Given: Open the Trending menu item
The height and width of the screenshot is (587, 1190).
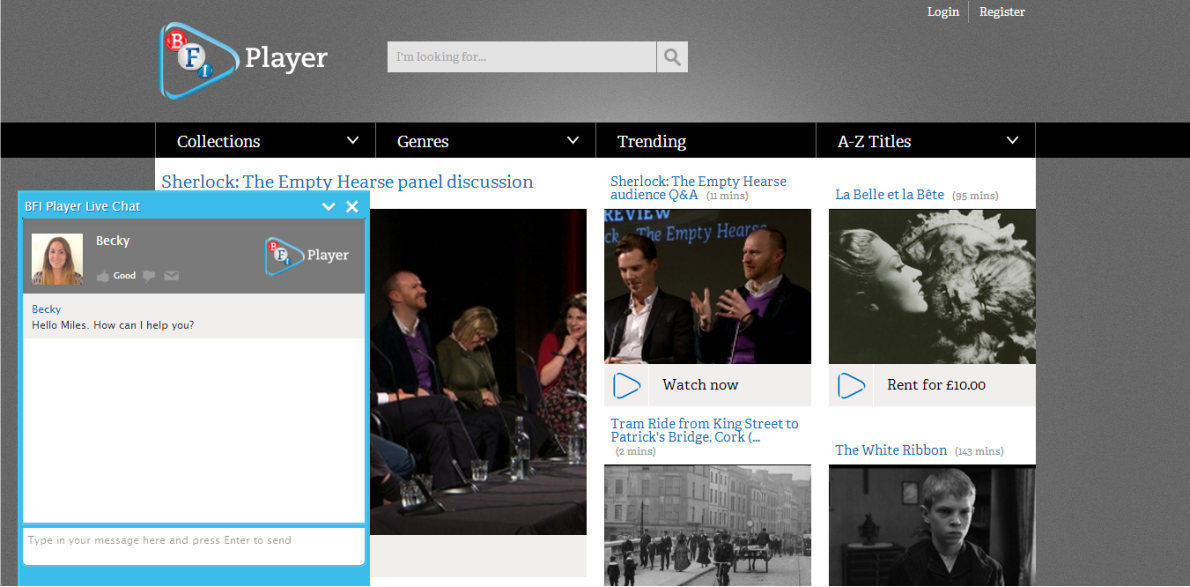Looking at the screenshot, I should point(706,140).
